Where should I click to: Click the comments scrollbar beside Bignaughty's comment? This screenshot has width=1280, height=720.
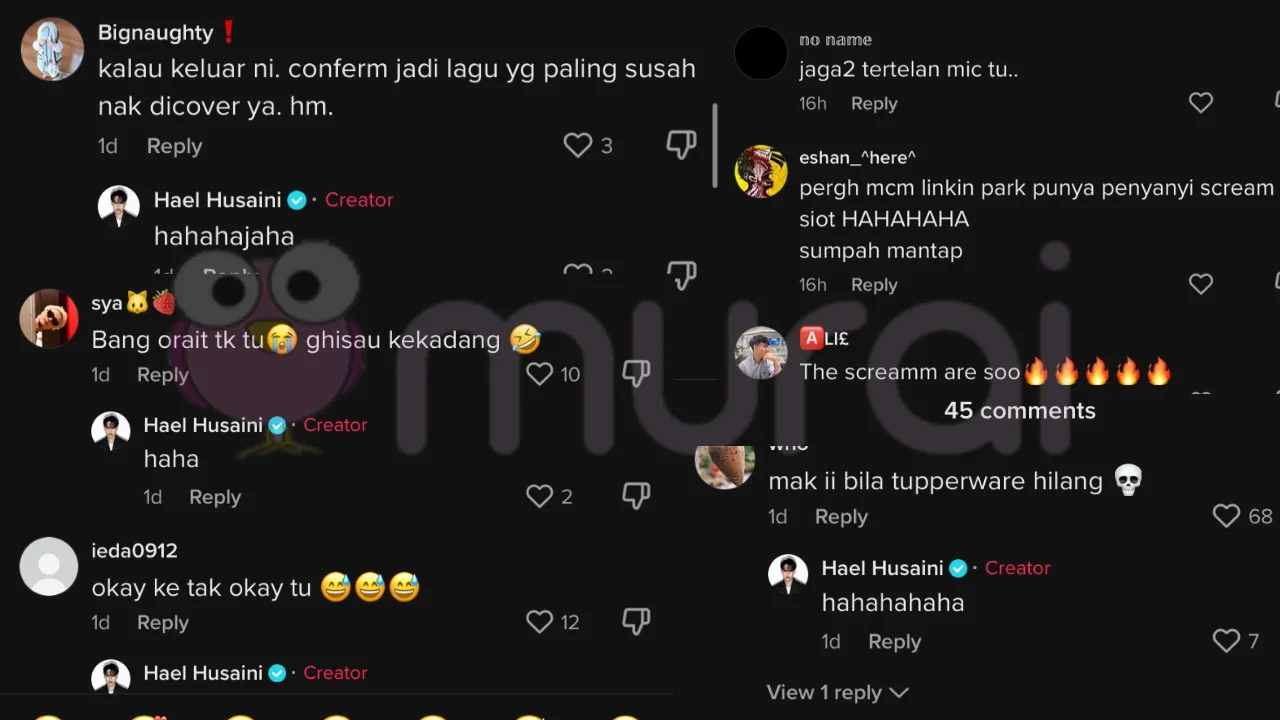(714, 145)
